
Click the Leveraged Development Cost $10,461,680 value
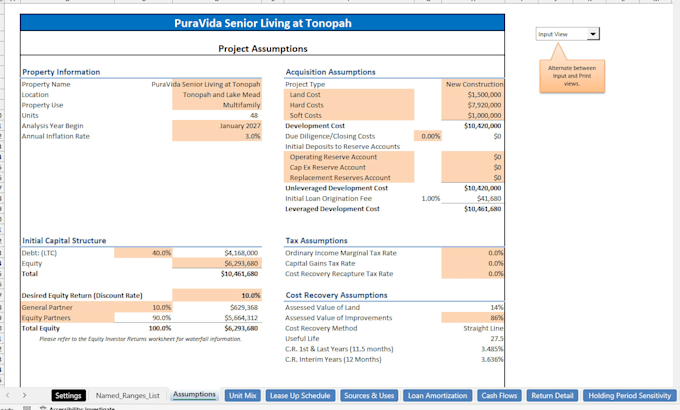click(482, 209)
